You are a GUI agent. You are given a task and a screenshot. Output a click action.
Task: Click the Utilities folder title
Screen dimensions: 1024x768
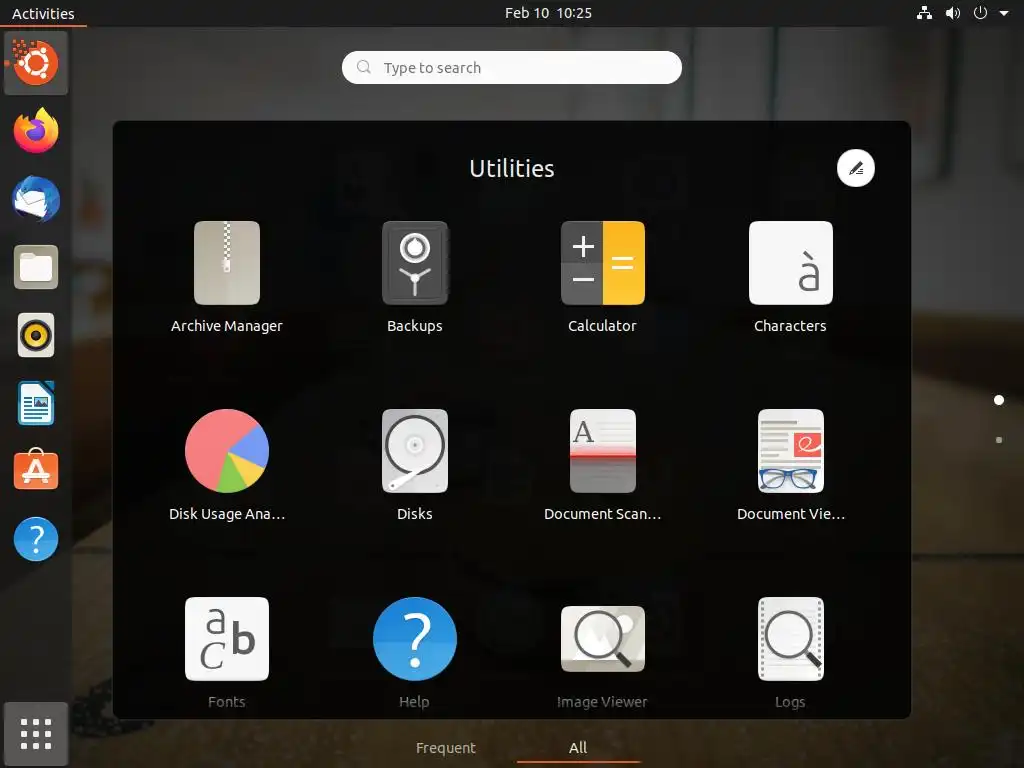pyautogui.click(x=512, y=168)
